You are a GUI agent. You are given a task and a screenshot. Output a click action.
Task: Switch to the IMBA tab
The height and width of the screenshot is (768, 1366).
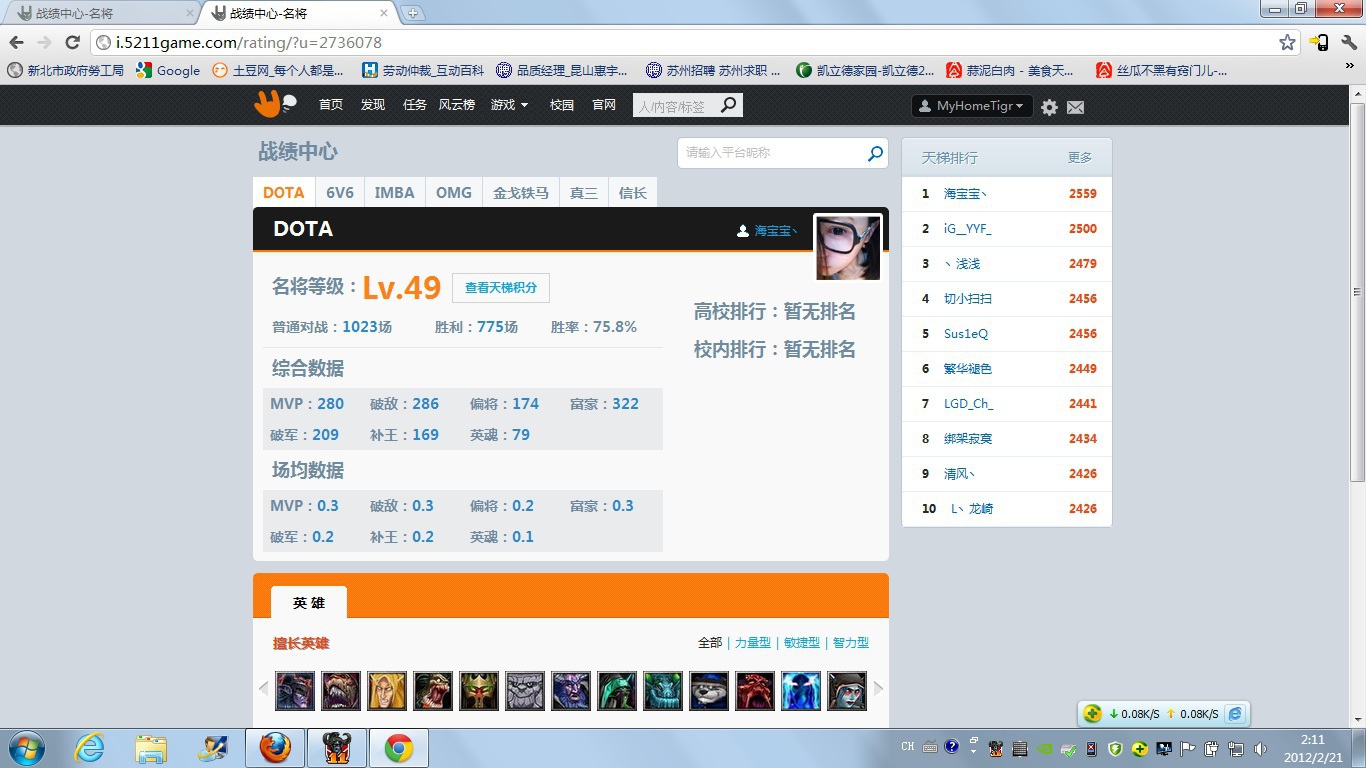click(x=394, y=192)
